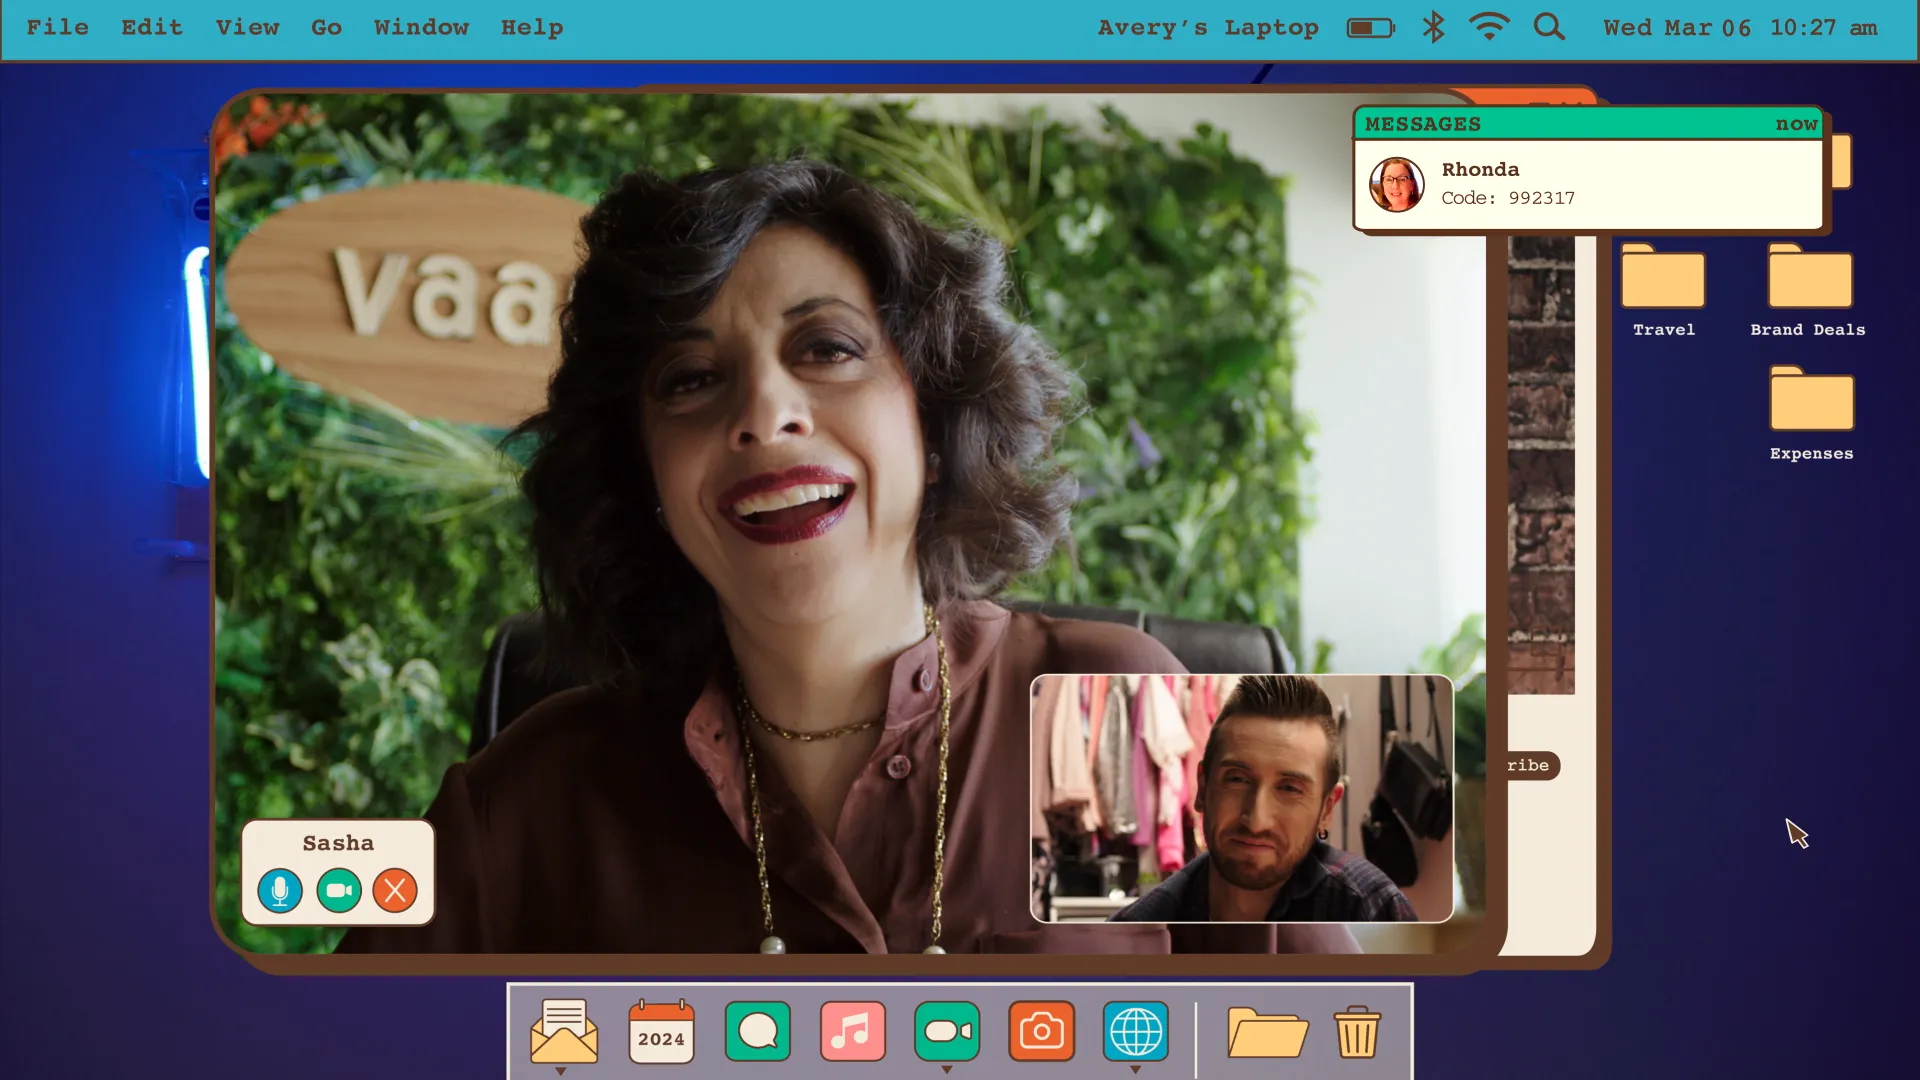1920x1080 pixels.
Task: Open the Bluetooth status menu
Action: tap(1433, 27)
